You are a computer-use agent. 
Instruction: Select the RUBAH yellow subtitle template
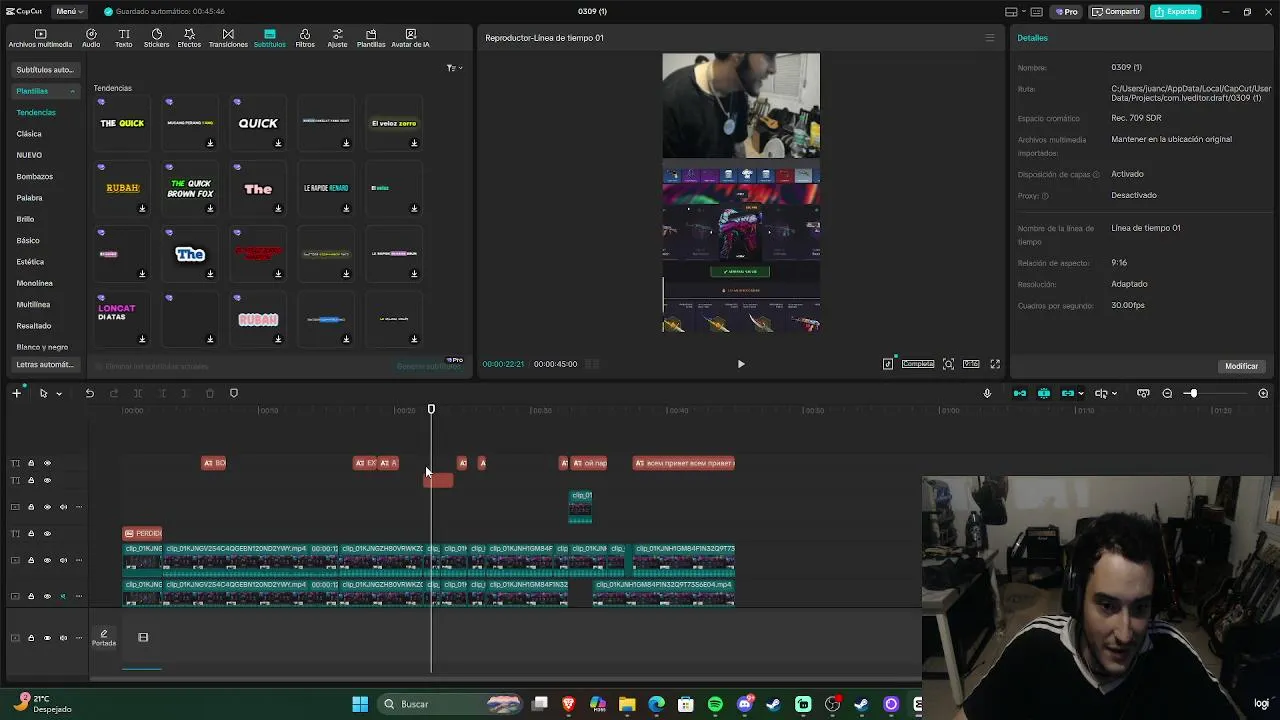(x=123, y=188)
